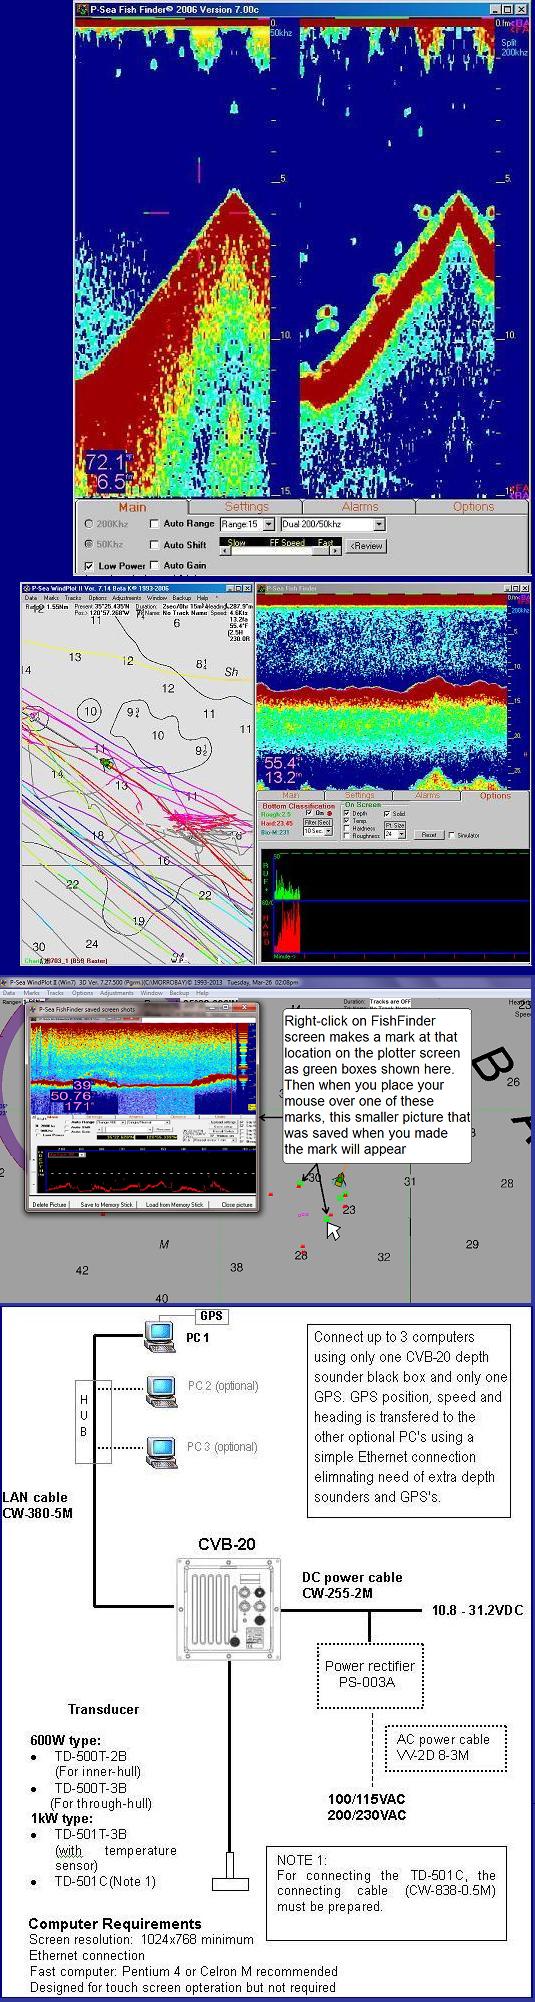Open the 10 Sec filter dropdown
535x2002 pixels.
point(318,831)
